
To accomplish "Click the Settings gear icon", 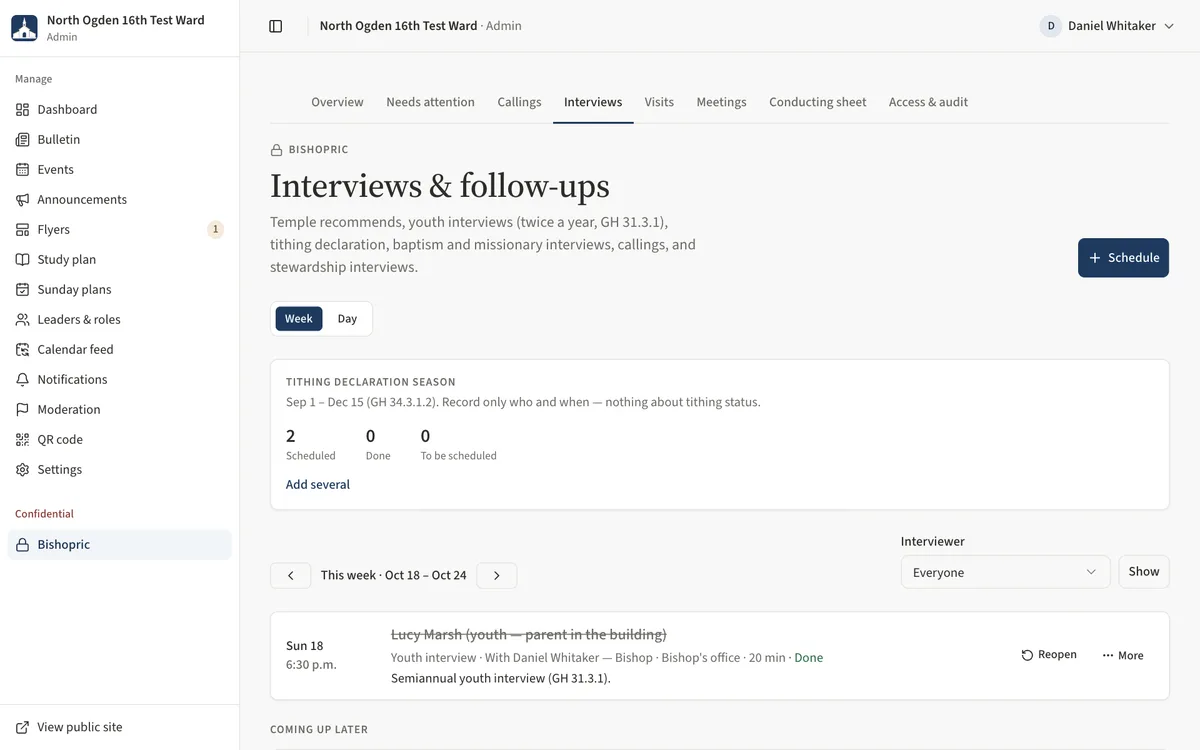I will 23,469.
